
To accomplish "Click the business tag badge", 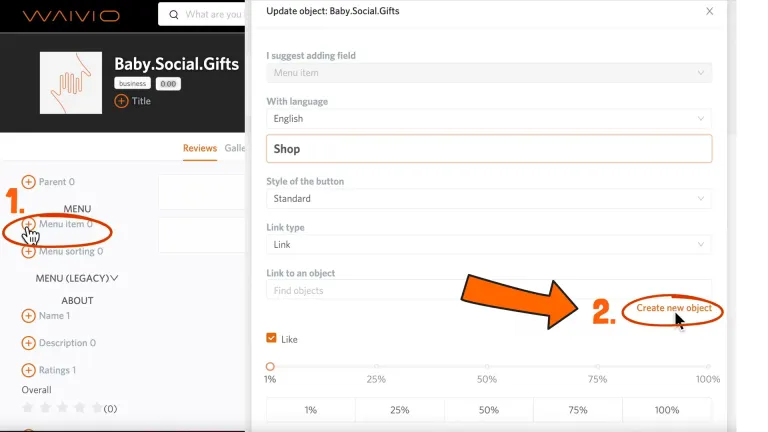I will pyautogui.click(x=132, y=83).
